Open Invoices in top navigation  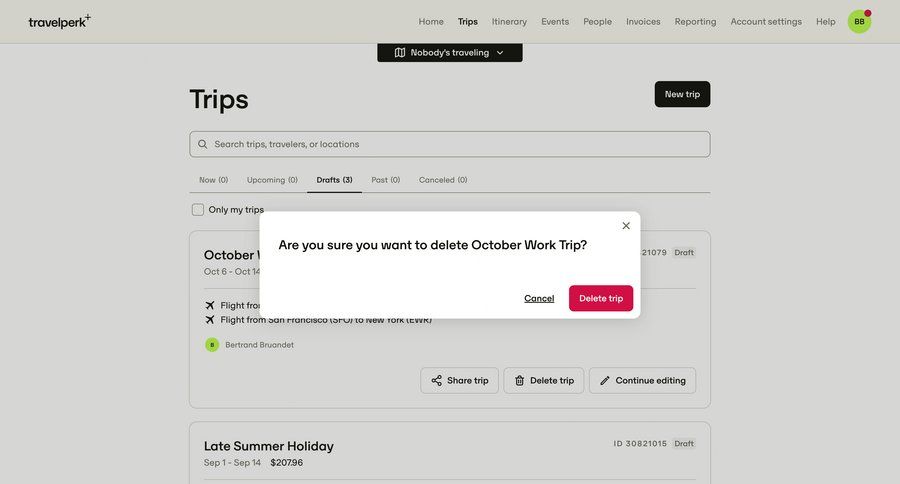coord(643,21)
